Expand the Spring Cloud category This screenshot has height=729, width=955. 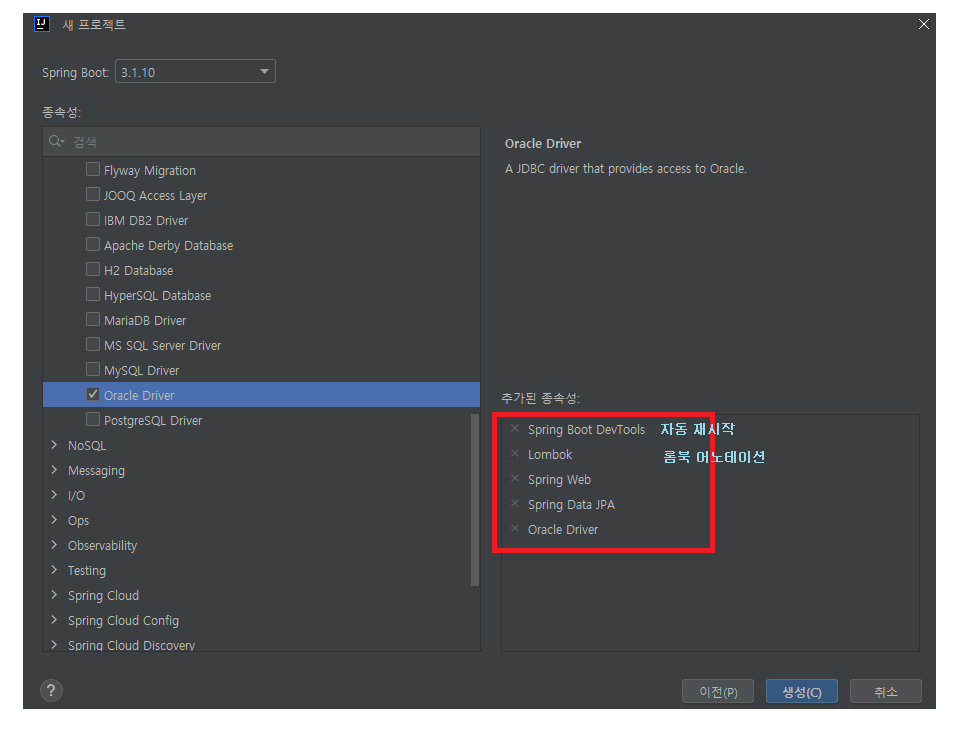pyautogui.click(x=54, y=595)
